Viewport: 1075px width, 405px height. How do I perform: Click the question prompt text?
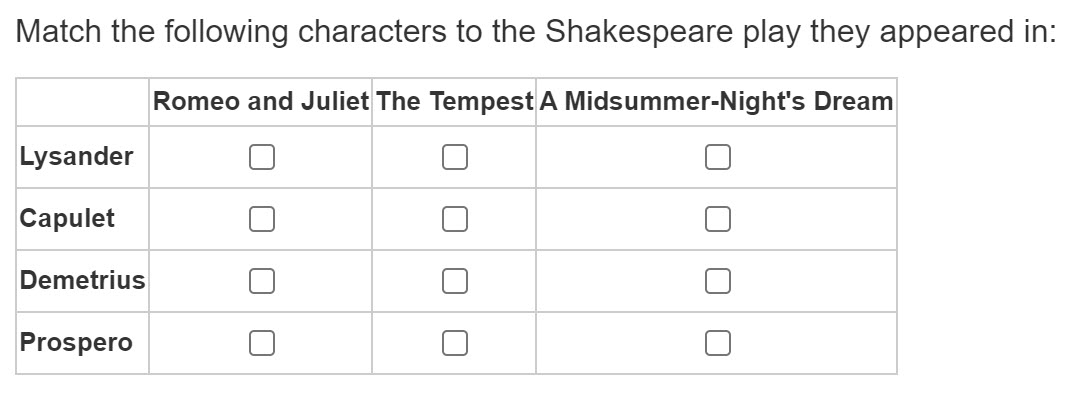pos(536,33)
